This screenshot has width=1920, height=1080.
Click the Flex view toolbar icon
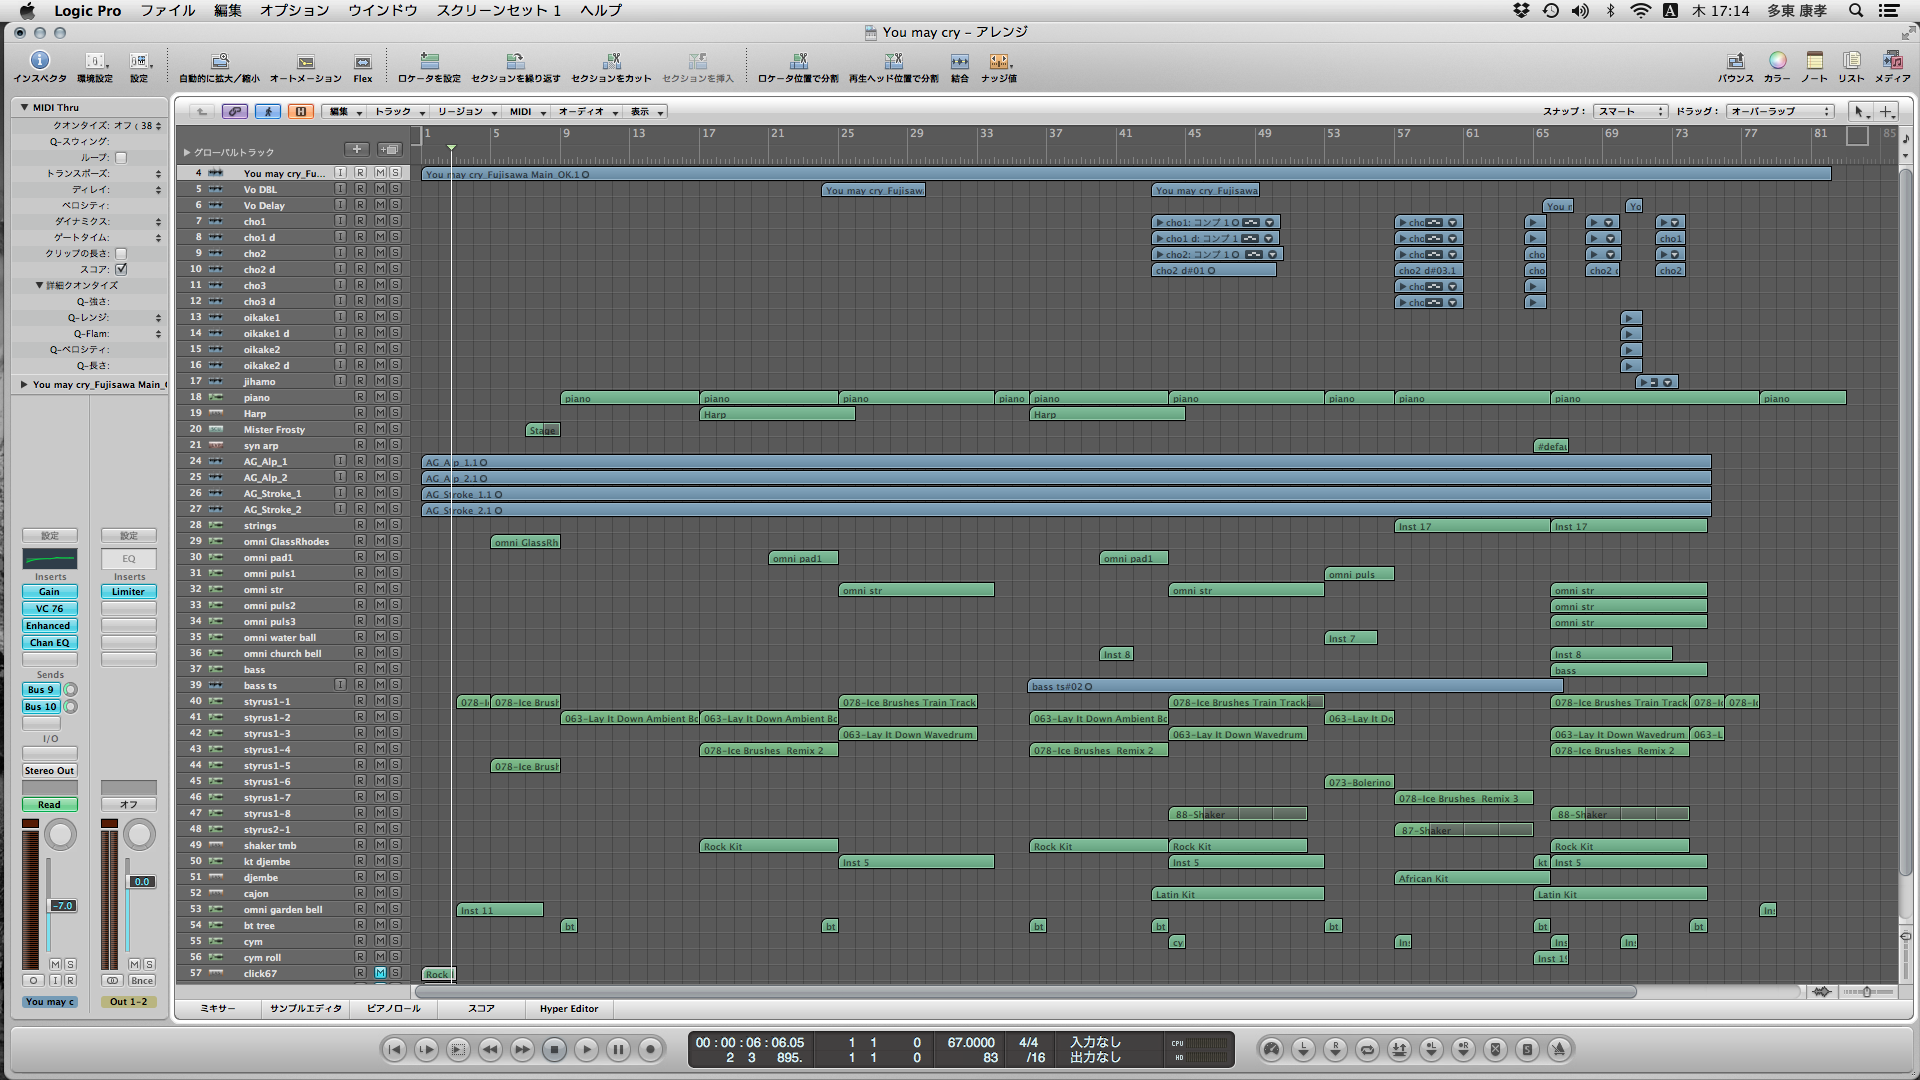click(363, 62)
